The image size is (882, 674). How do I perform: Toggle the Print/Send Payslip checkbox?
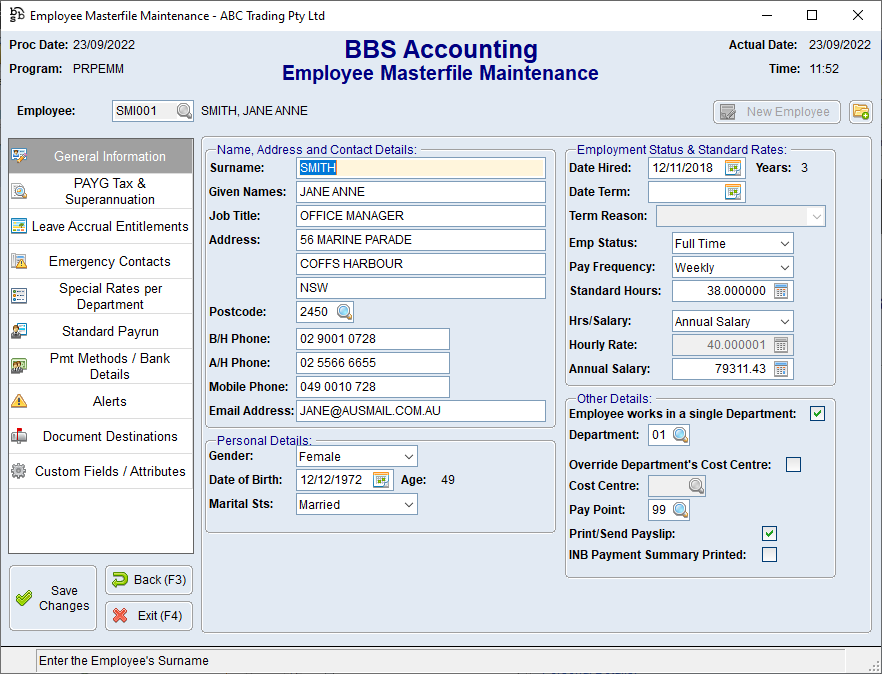click(x=769, y=533)
